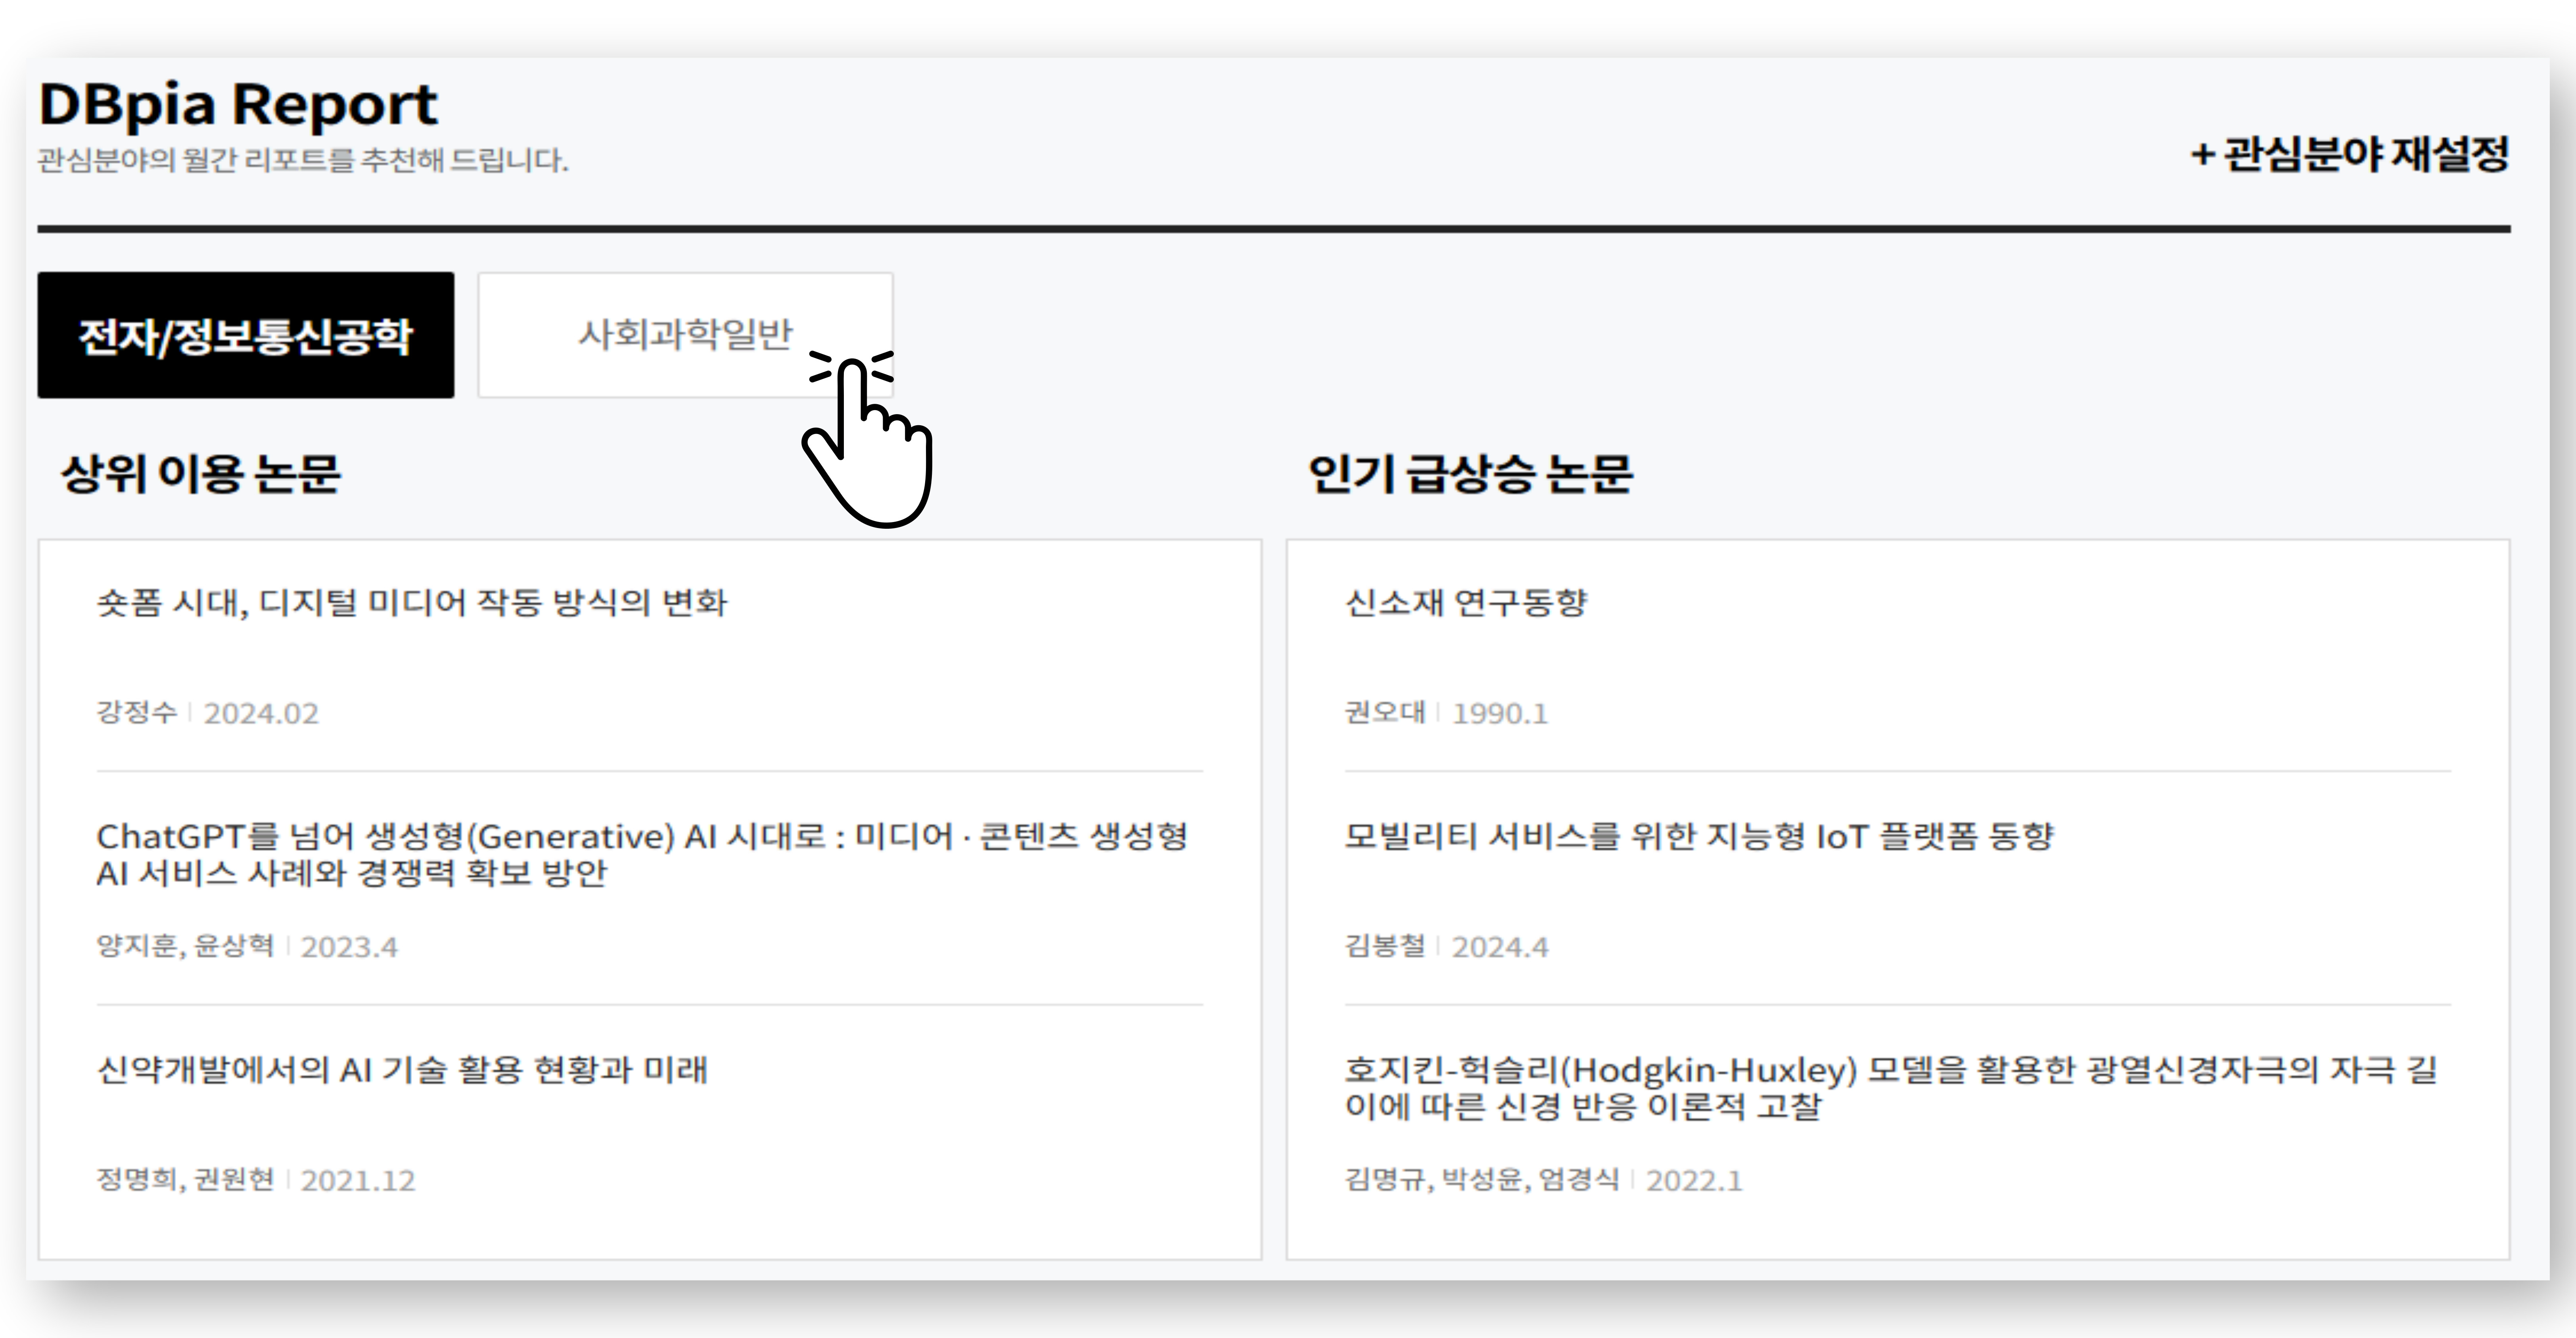Click authors 양지훈, 윤상혁

click(x=185, y=946)
